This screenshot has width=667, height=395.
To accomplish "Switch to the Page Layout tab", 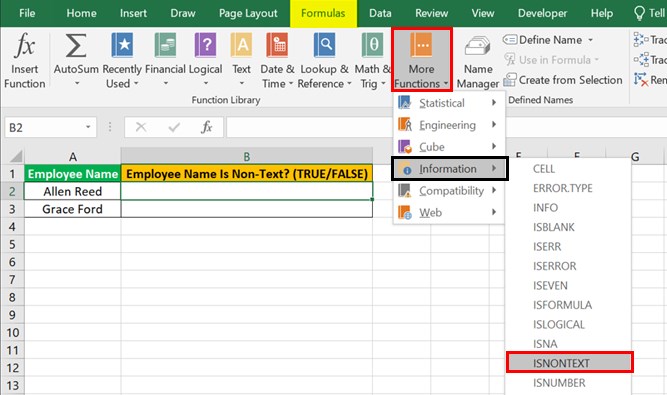I will (x=248, y=13).
